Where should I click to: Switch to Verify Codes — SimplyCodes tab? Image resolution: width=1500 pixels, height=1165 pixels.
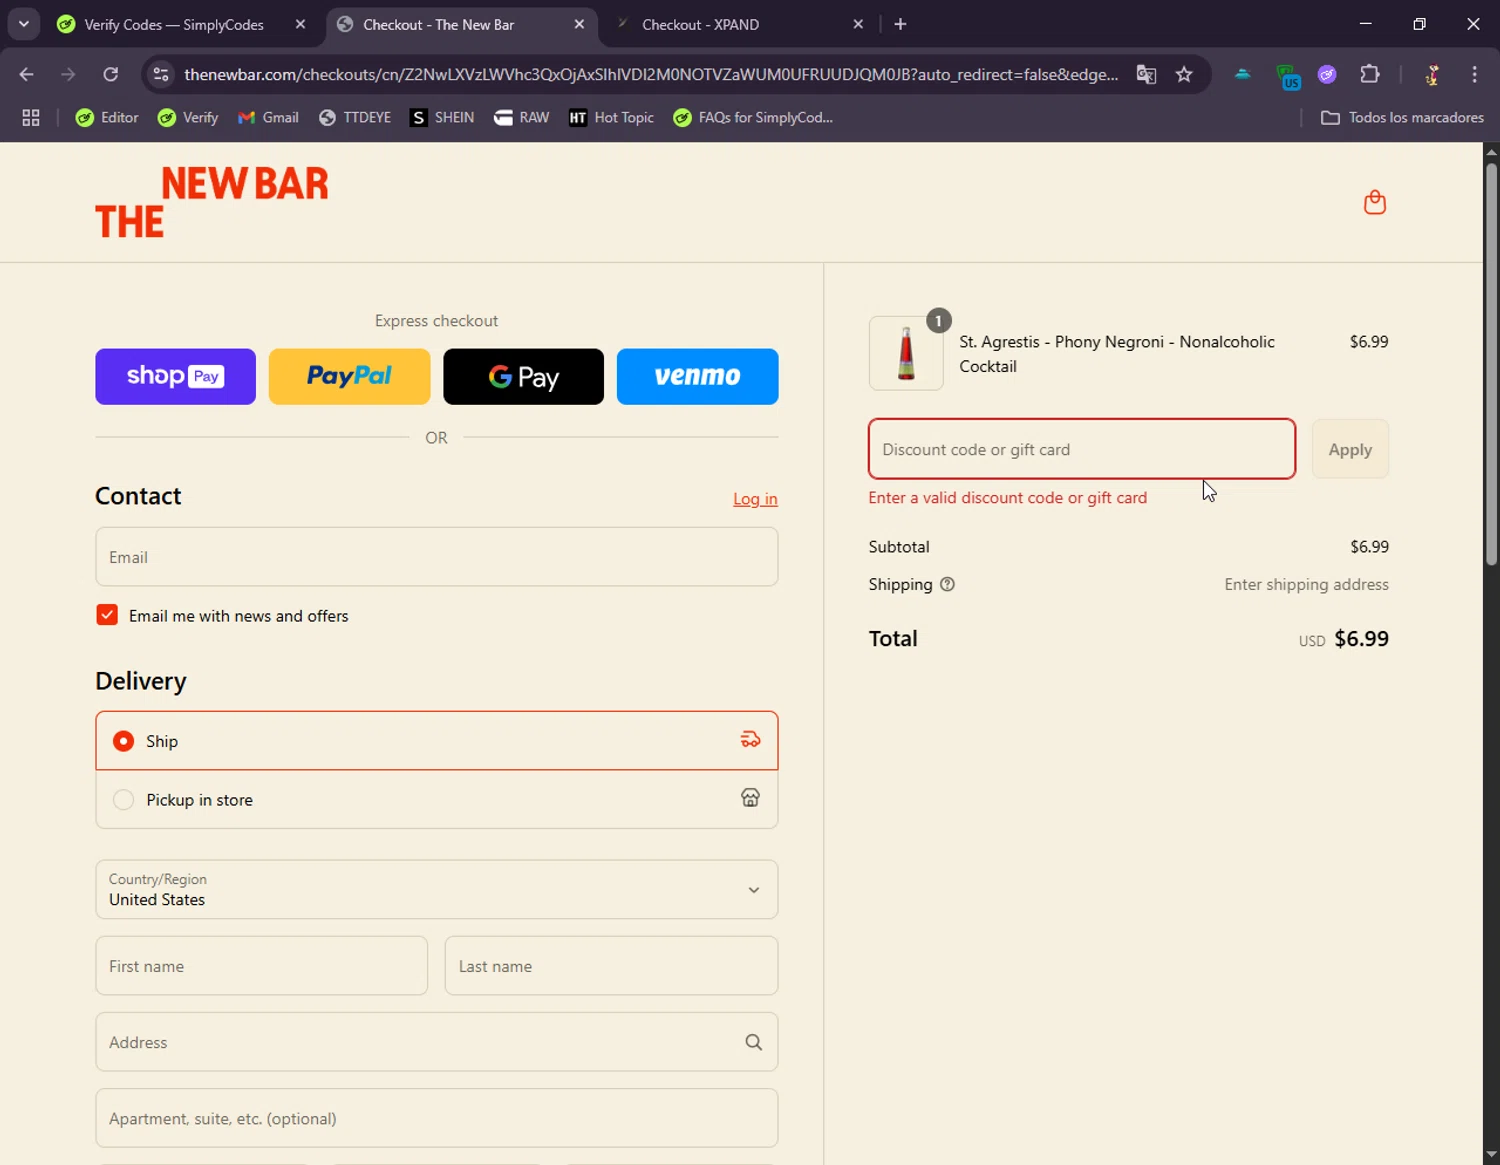pos(174,24)
